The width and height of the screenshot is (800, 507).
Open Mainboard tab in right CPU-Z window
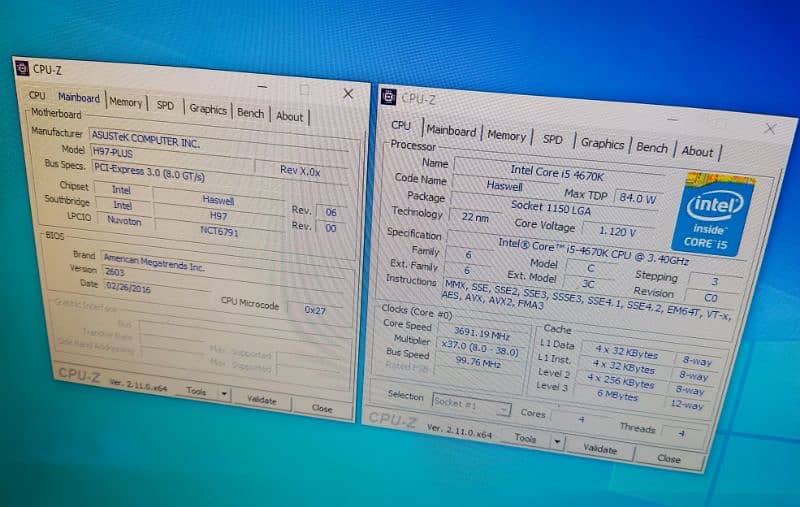click(x=451, y=131)
